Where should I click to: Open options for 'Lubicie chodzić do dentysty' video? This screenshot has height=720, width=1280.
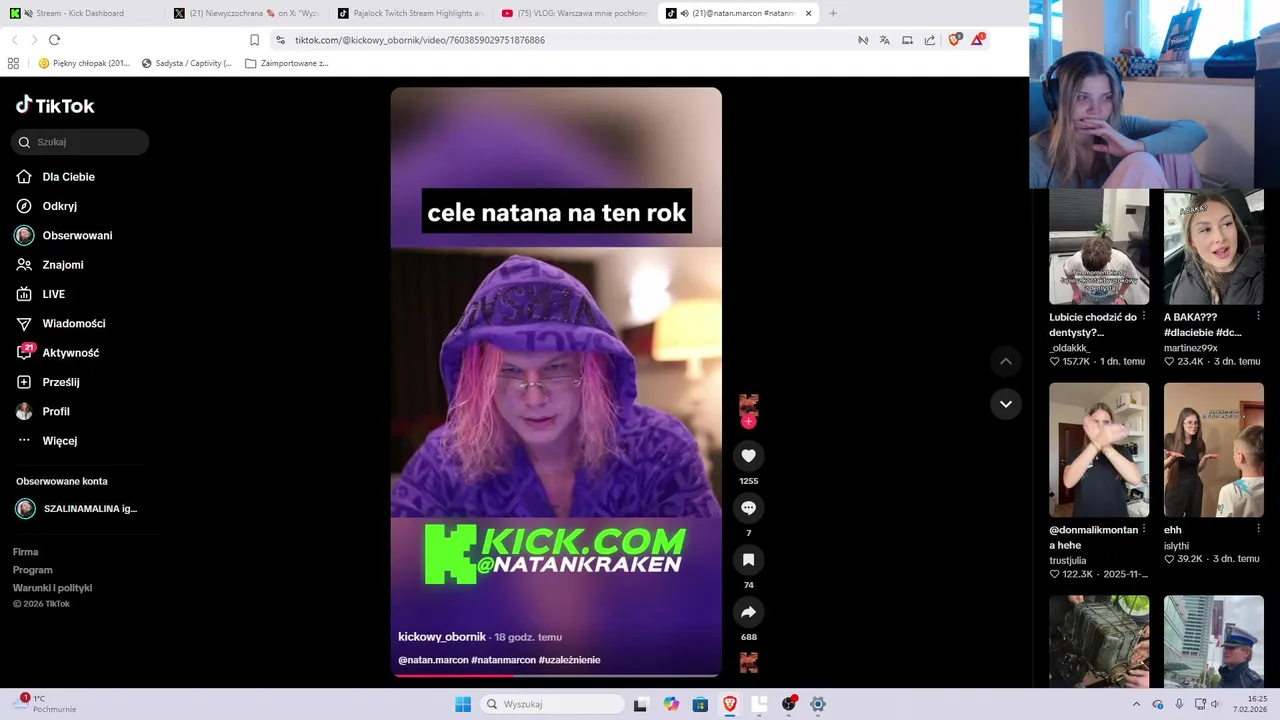pos(1144,316)
